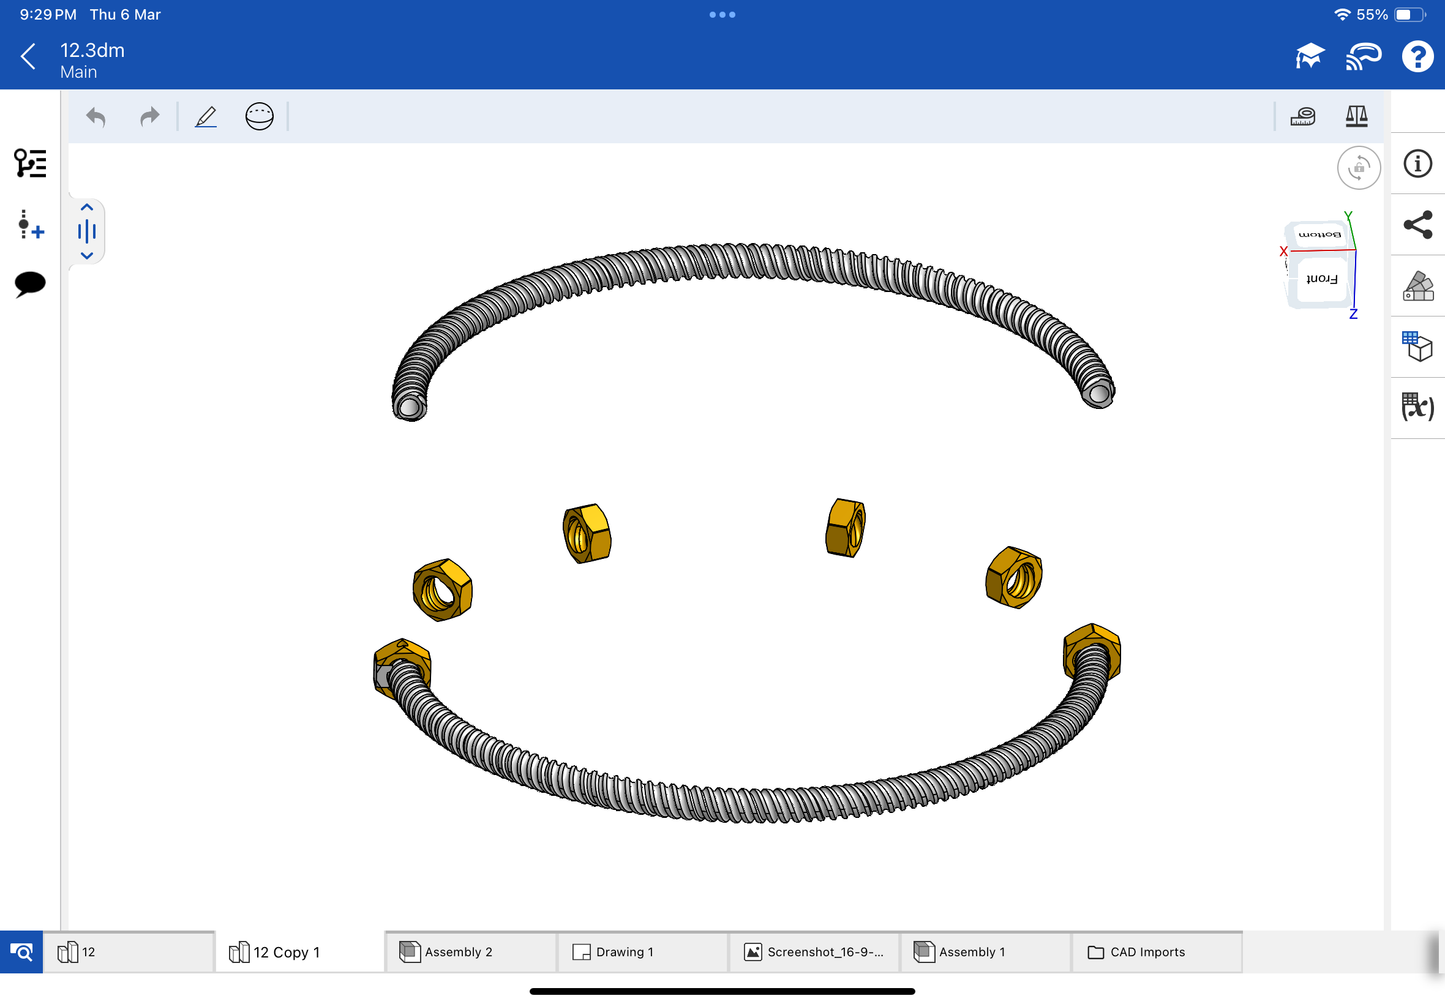This screenshot has width=1445, height=1004.
Task: Click the redo arrow in toolbar
Action: 149,117
